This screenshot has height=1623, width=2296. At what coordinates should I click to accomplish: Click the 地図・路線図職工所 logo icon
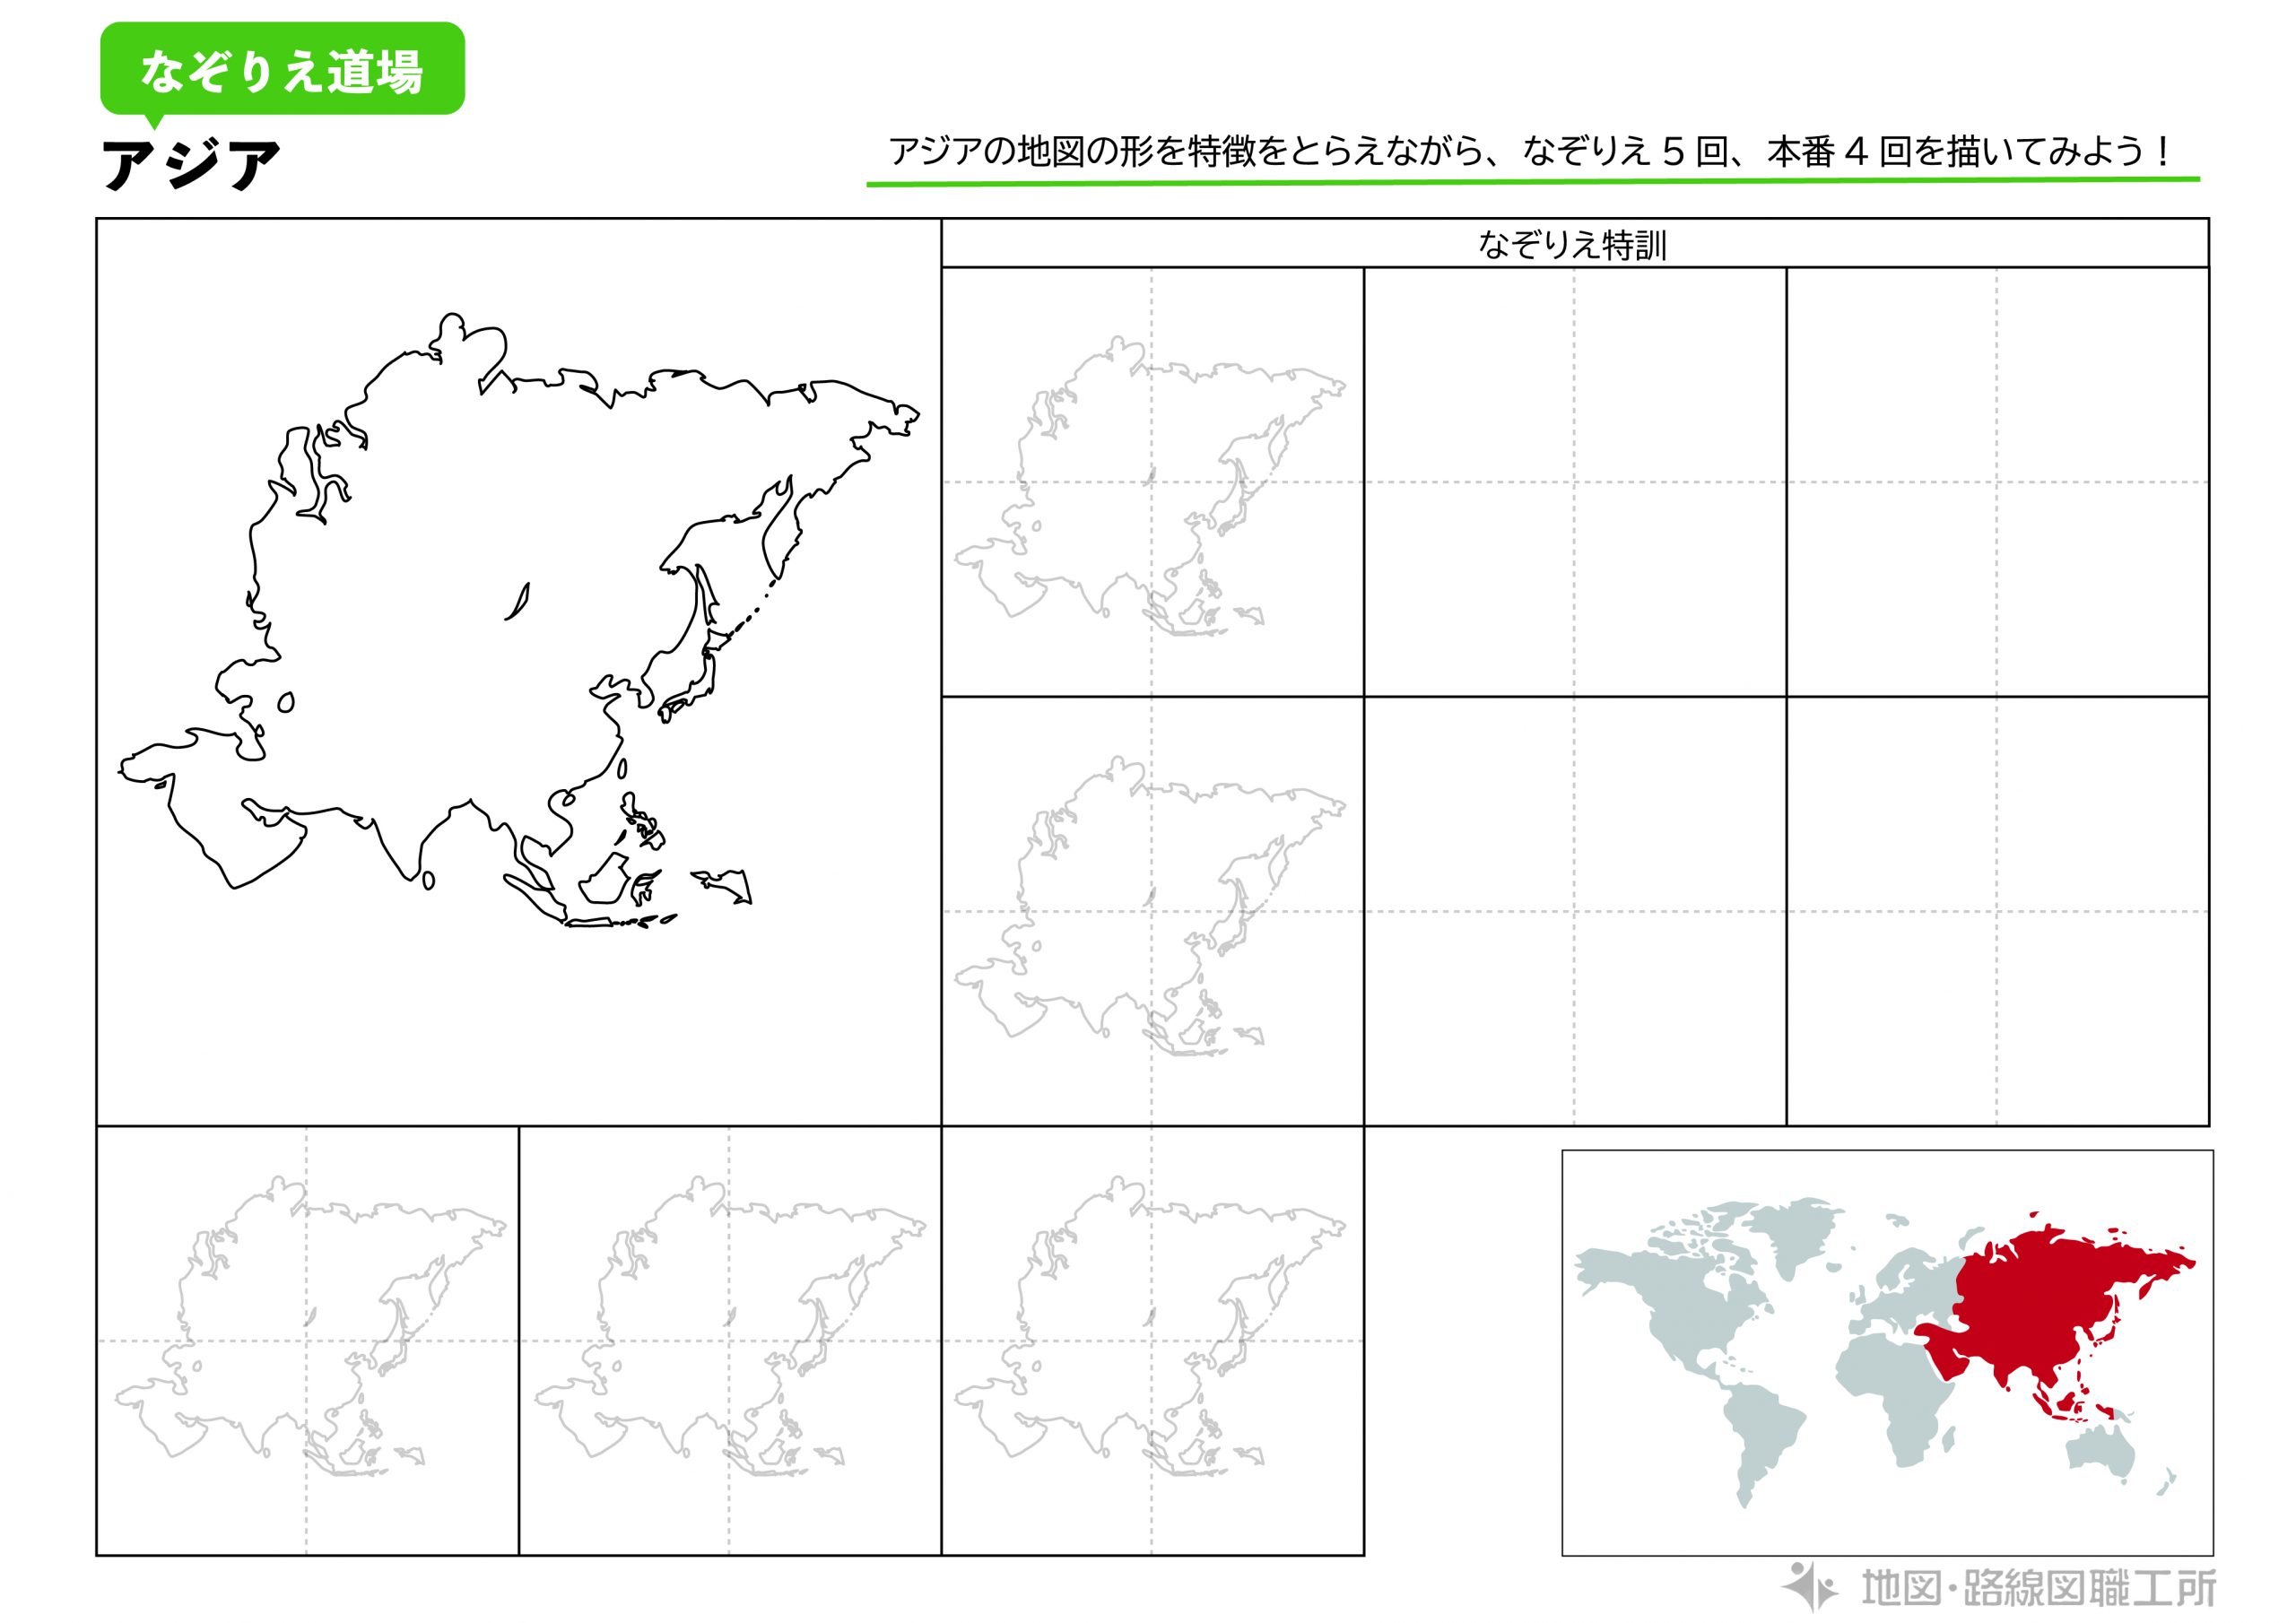pos(1808,1586)
